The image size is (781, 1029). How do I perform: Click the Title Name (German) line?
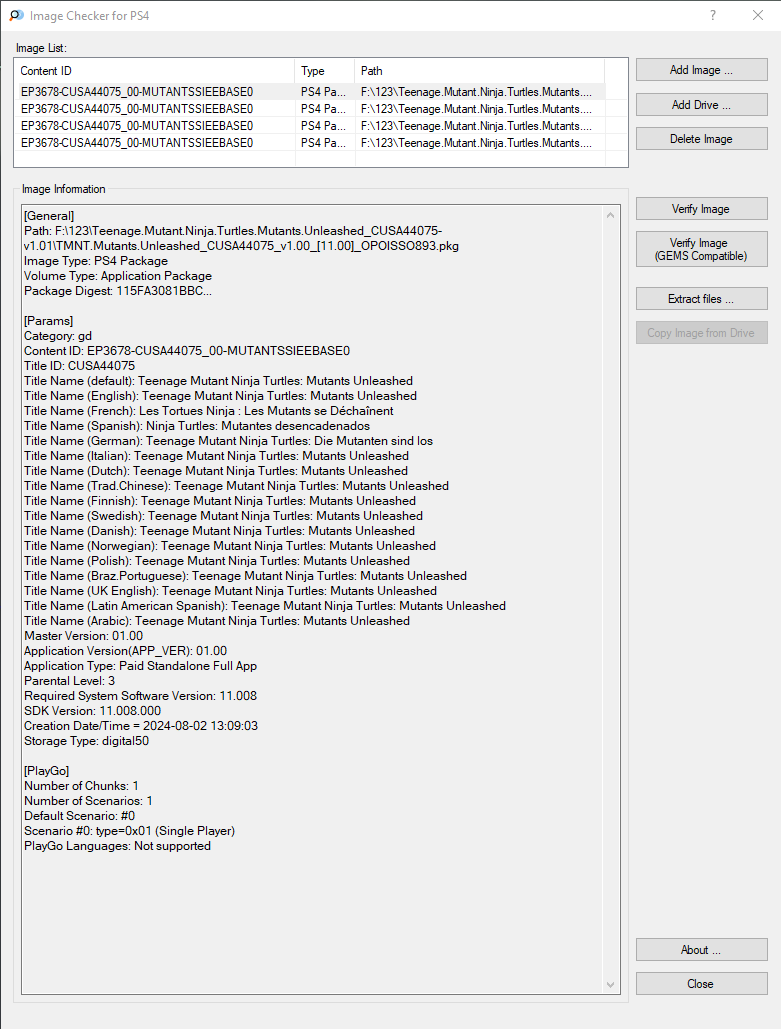pyautogui.click(x=228, y=441)
